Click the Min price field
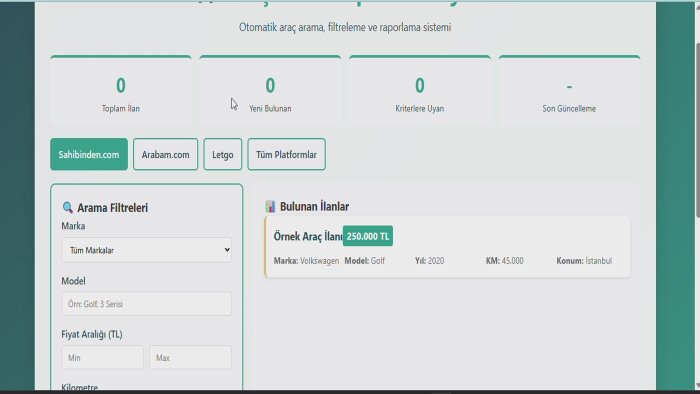The width and height of the screenshot is (700, 394). pos(102,357)
